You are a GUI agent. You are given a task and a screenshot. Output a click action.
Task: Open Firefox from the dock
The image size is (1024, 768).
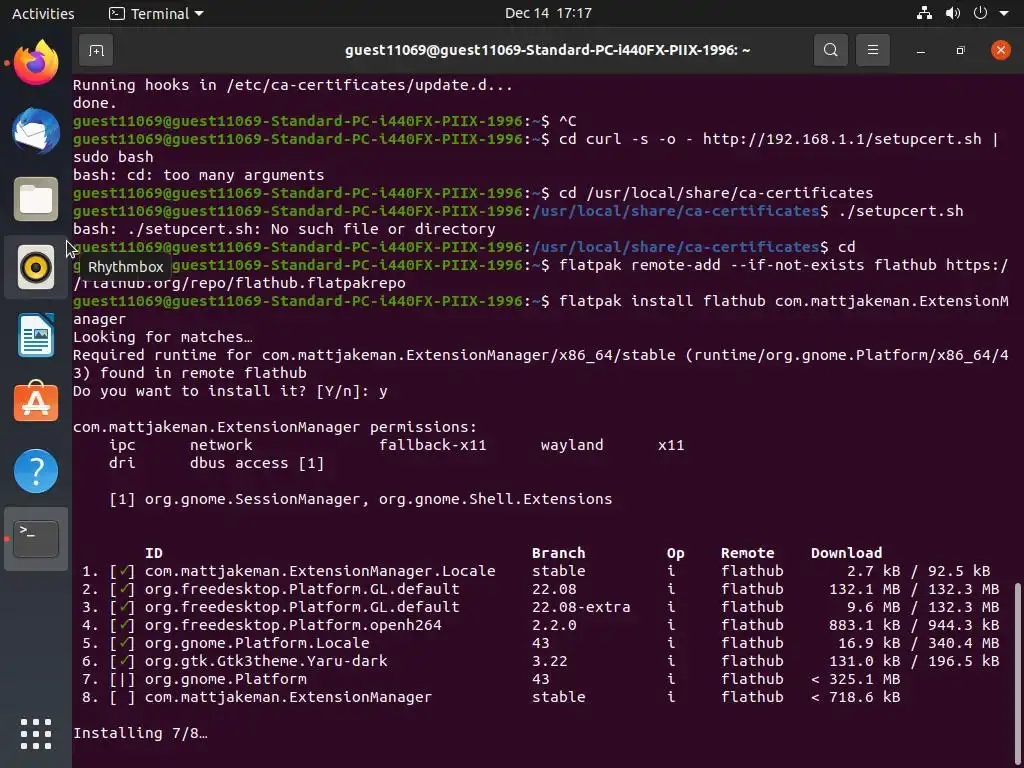pyautogui.click(x=36, y=63)
